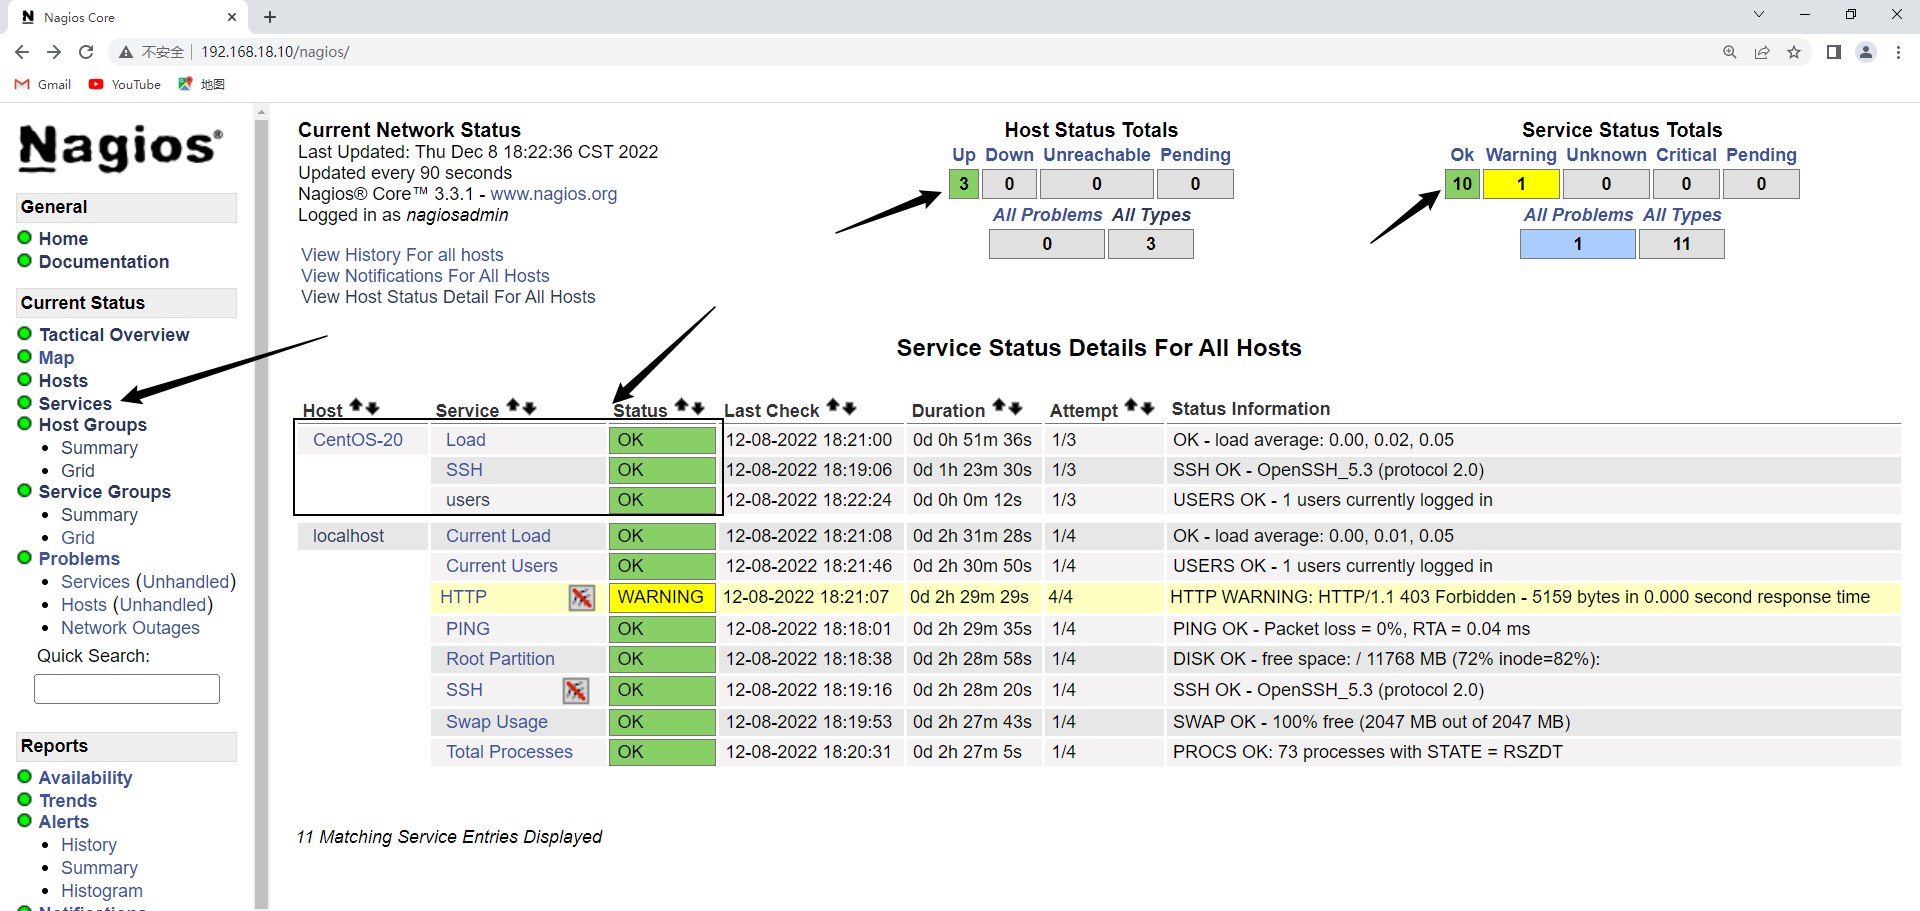Open the CentOS-20 host link
Screen dimensions: 1920x911
point(358,440)
